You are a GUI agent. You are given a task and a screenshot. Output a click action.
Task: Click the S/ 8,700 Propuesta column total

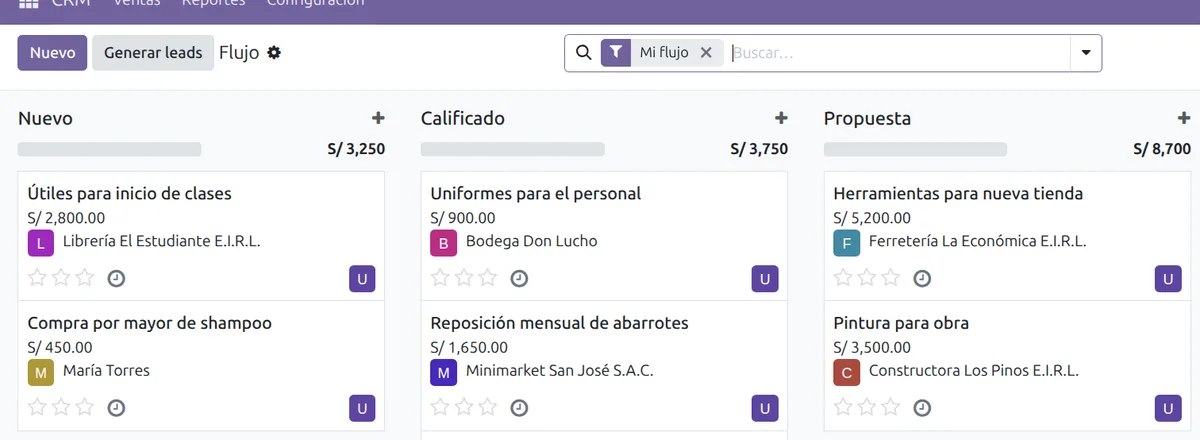click(x=1162, y=149)
